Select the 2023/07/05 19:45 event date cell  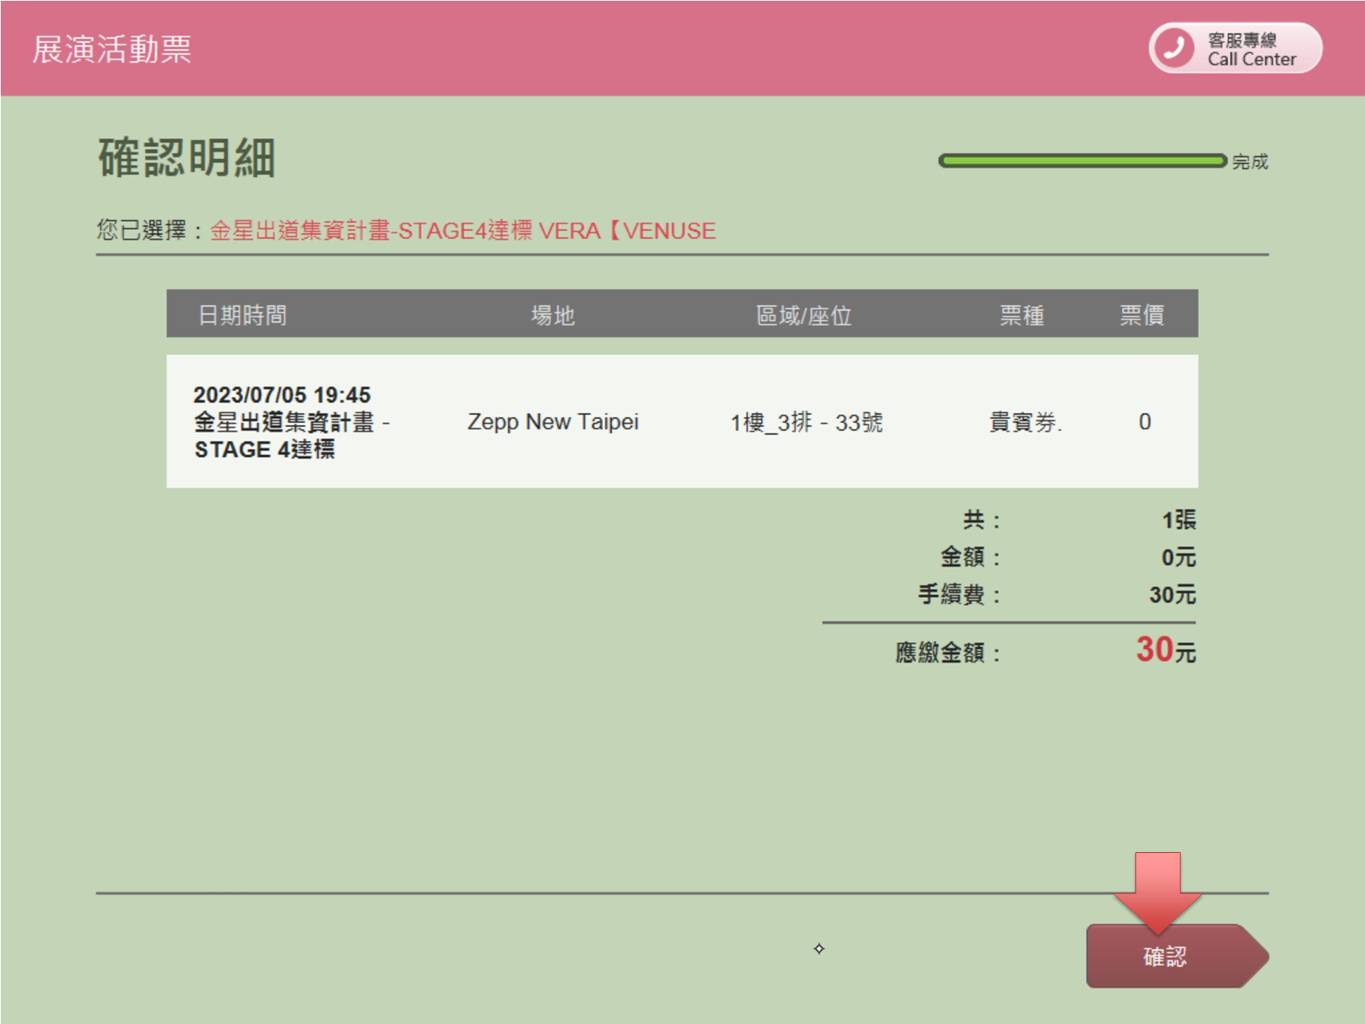pyautogui.click(x=282, y=395)
